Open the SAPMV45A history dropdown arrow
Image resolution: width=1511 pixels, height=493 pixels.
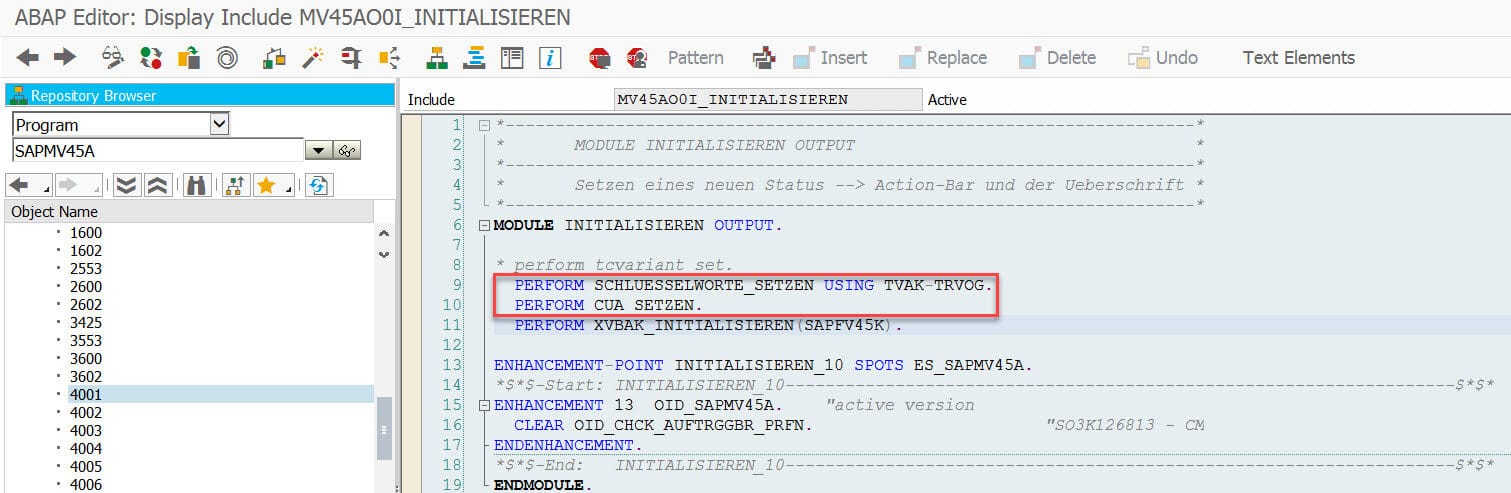point(317,151)
